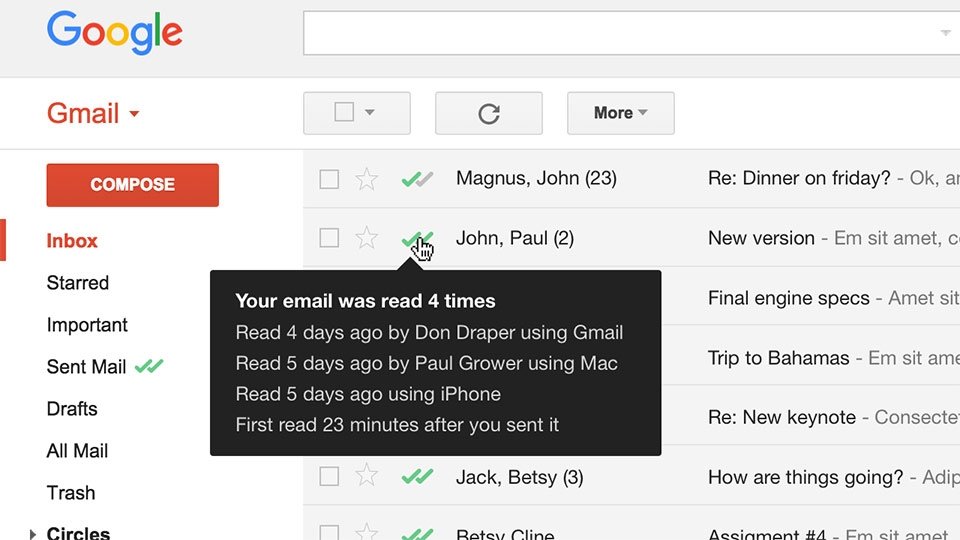Viewport: 960px width, 540px height.
Task: Tick the select-all checkbox in toolbar
Action: (344, 112)
